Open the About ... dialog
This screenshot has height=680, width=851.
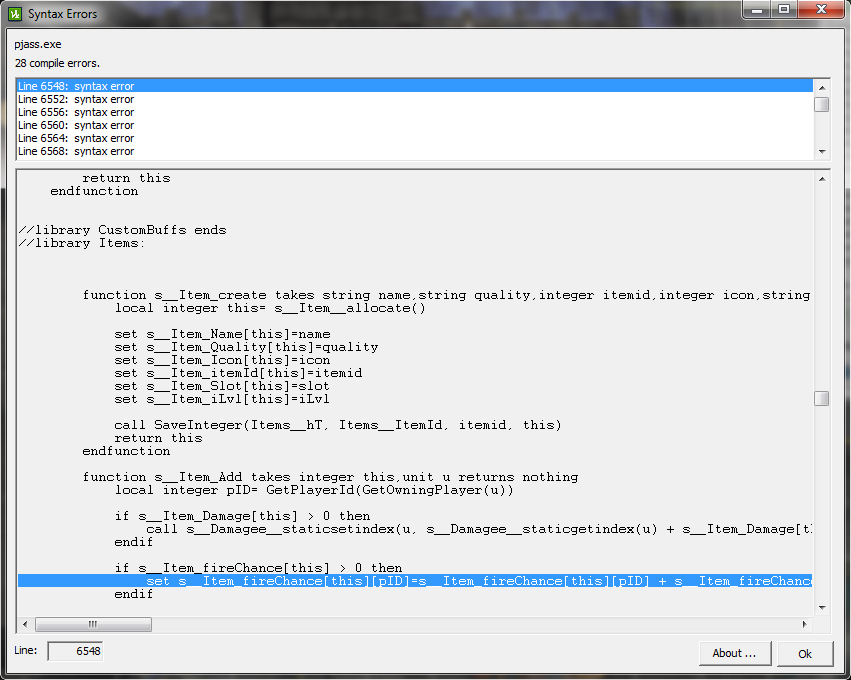(735, 653)
